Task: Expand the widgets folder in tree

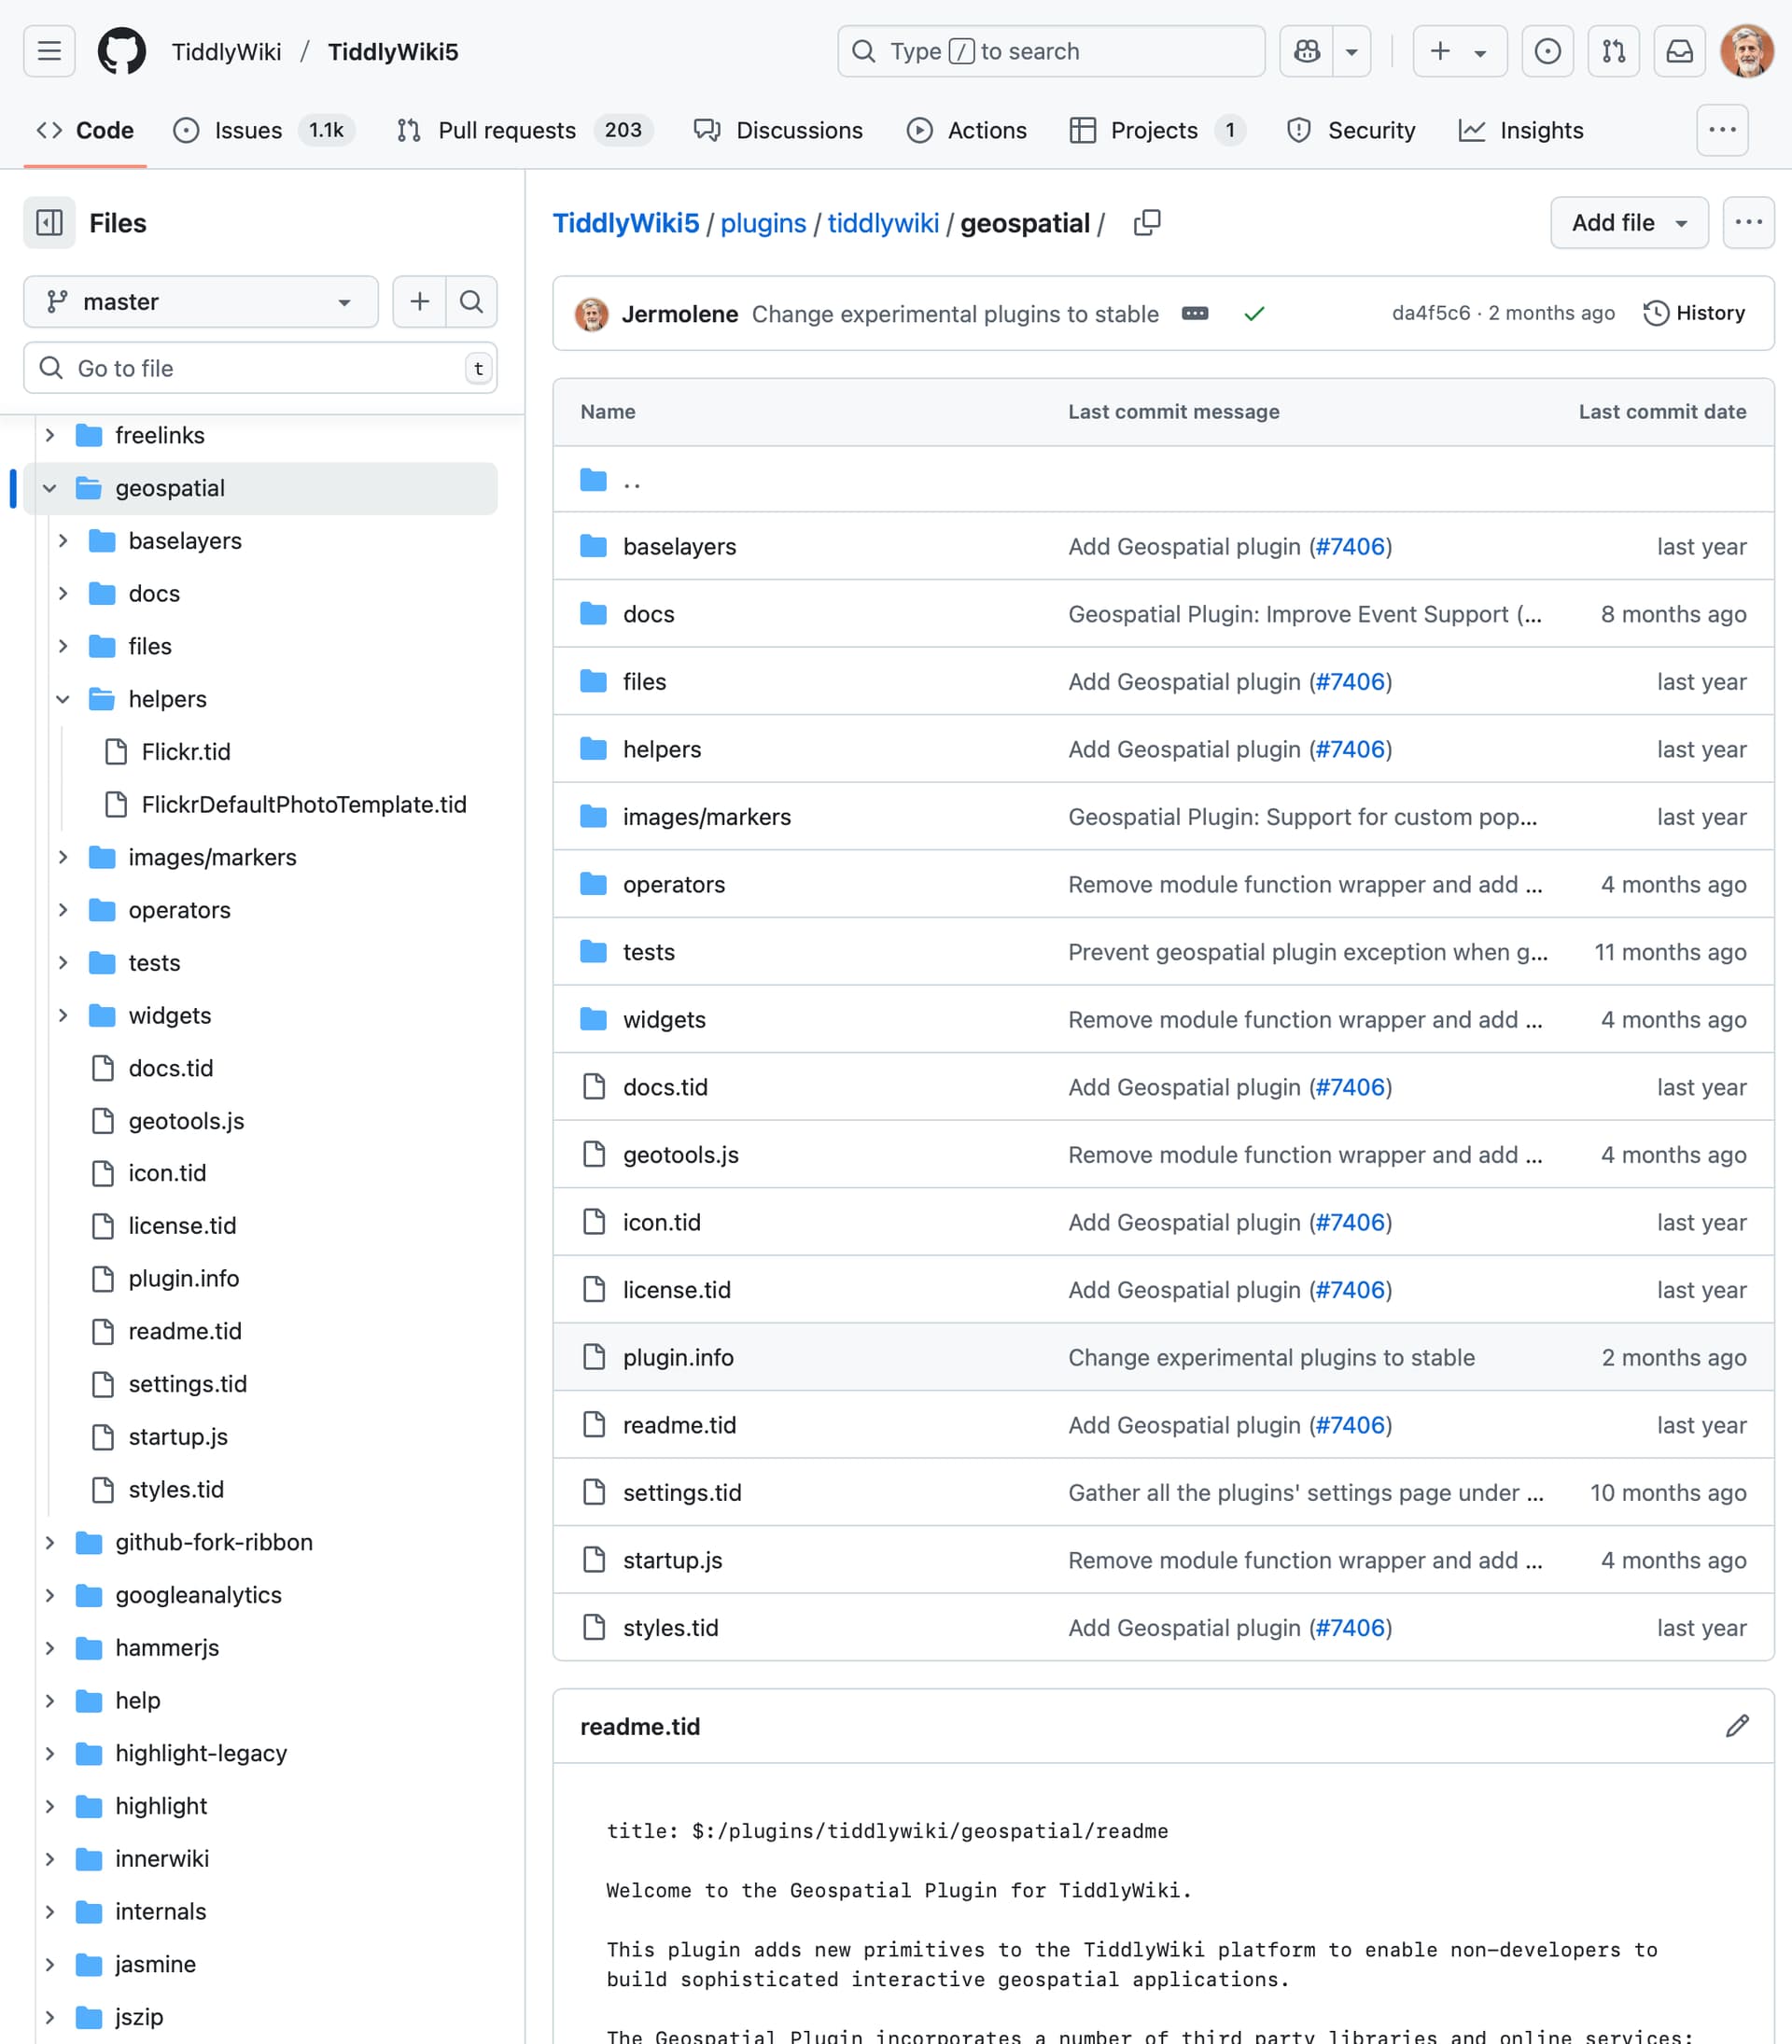Action: click(62, 1015)
